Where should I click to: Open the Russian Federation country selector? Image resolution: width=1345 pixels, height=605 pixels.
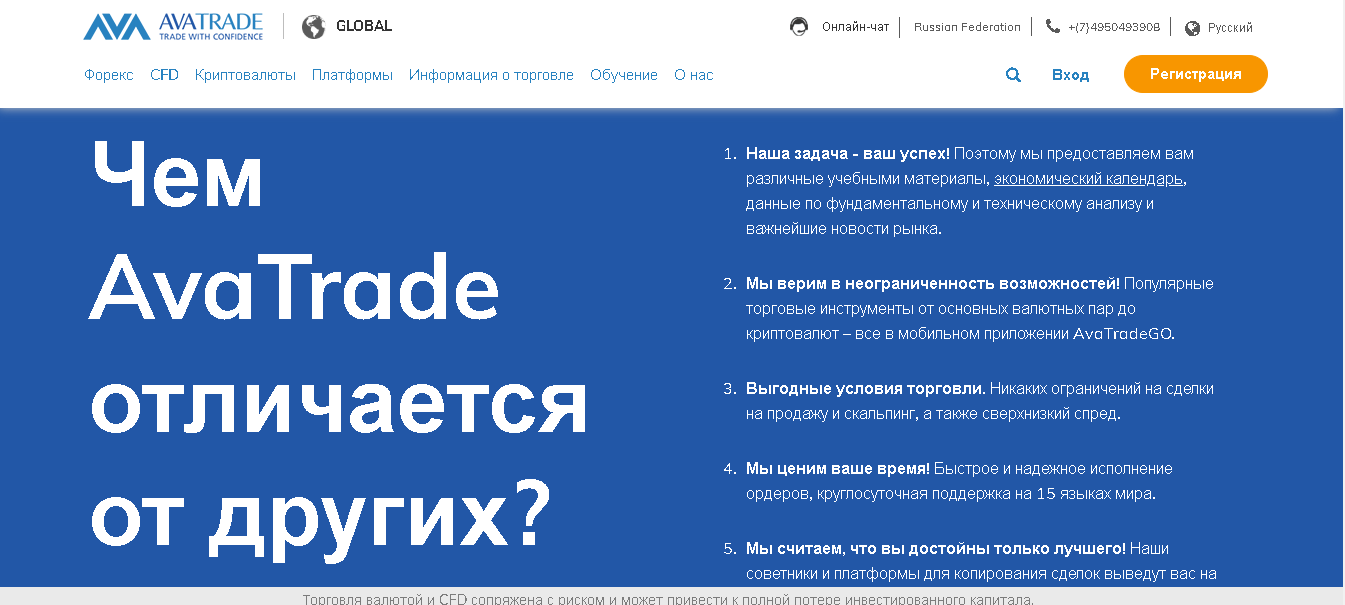tap(967, 27)
